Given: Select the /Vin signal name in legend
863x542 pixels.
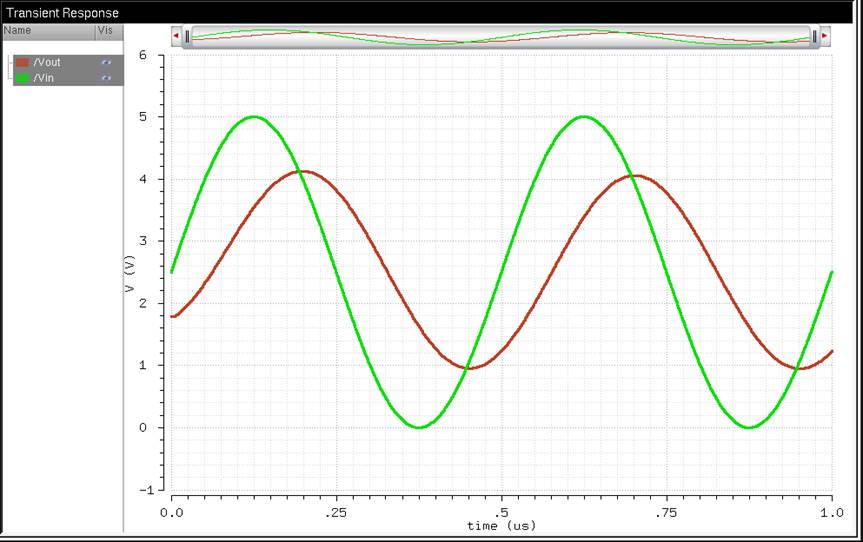Looking at the screenshot, I should pos(44,77).
